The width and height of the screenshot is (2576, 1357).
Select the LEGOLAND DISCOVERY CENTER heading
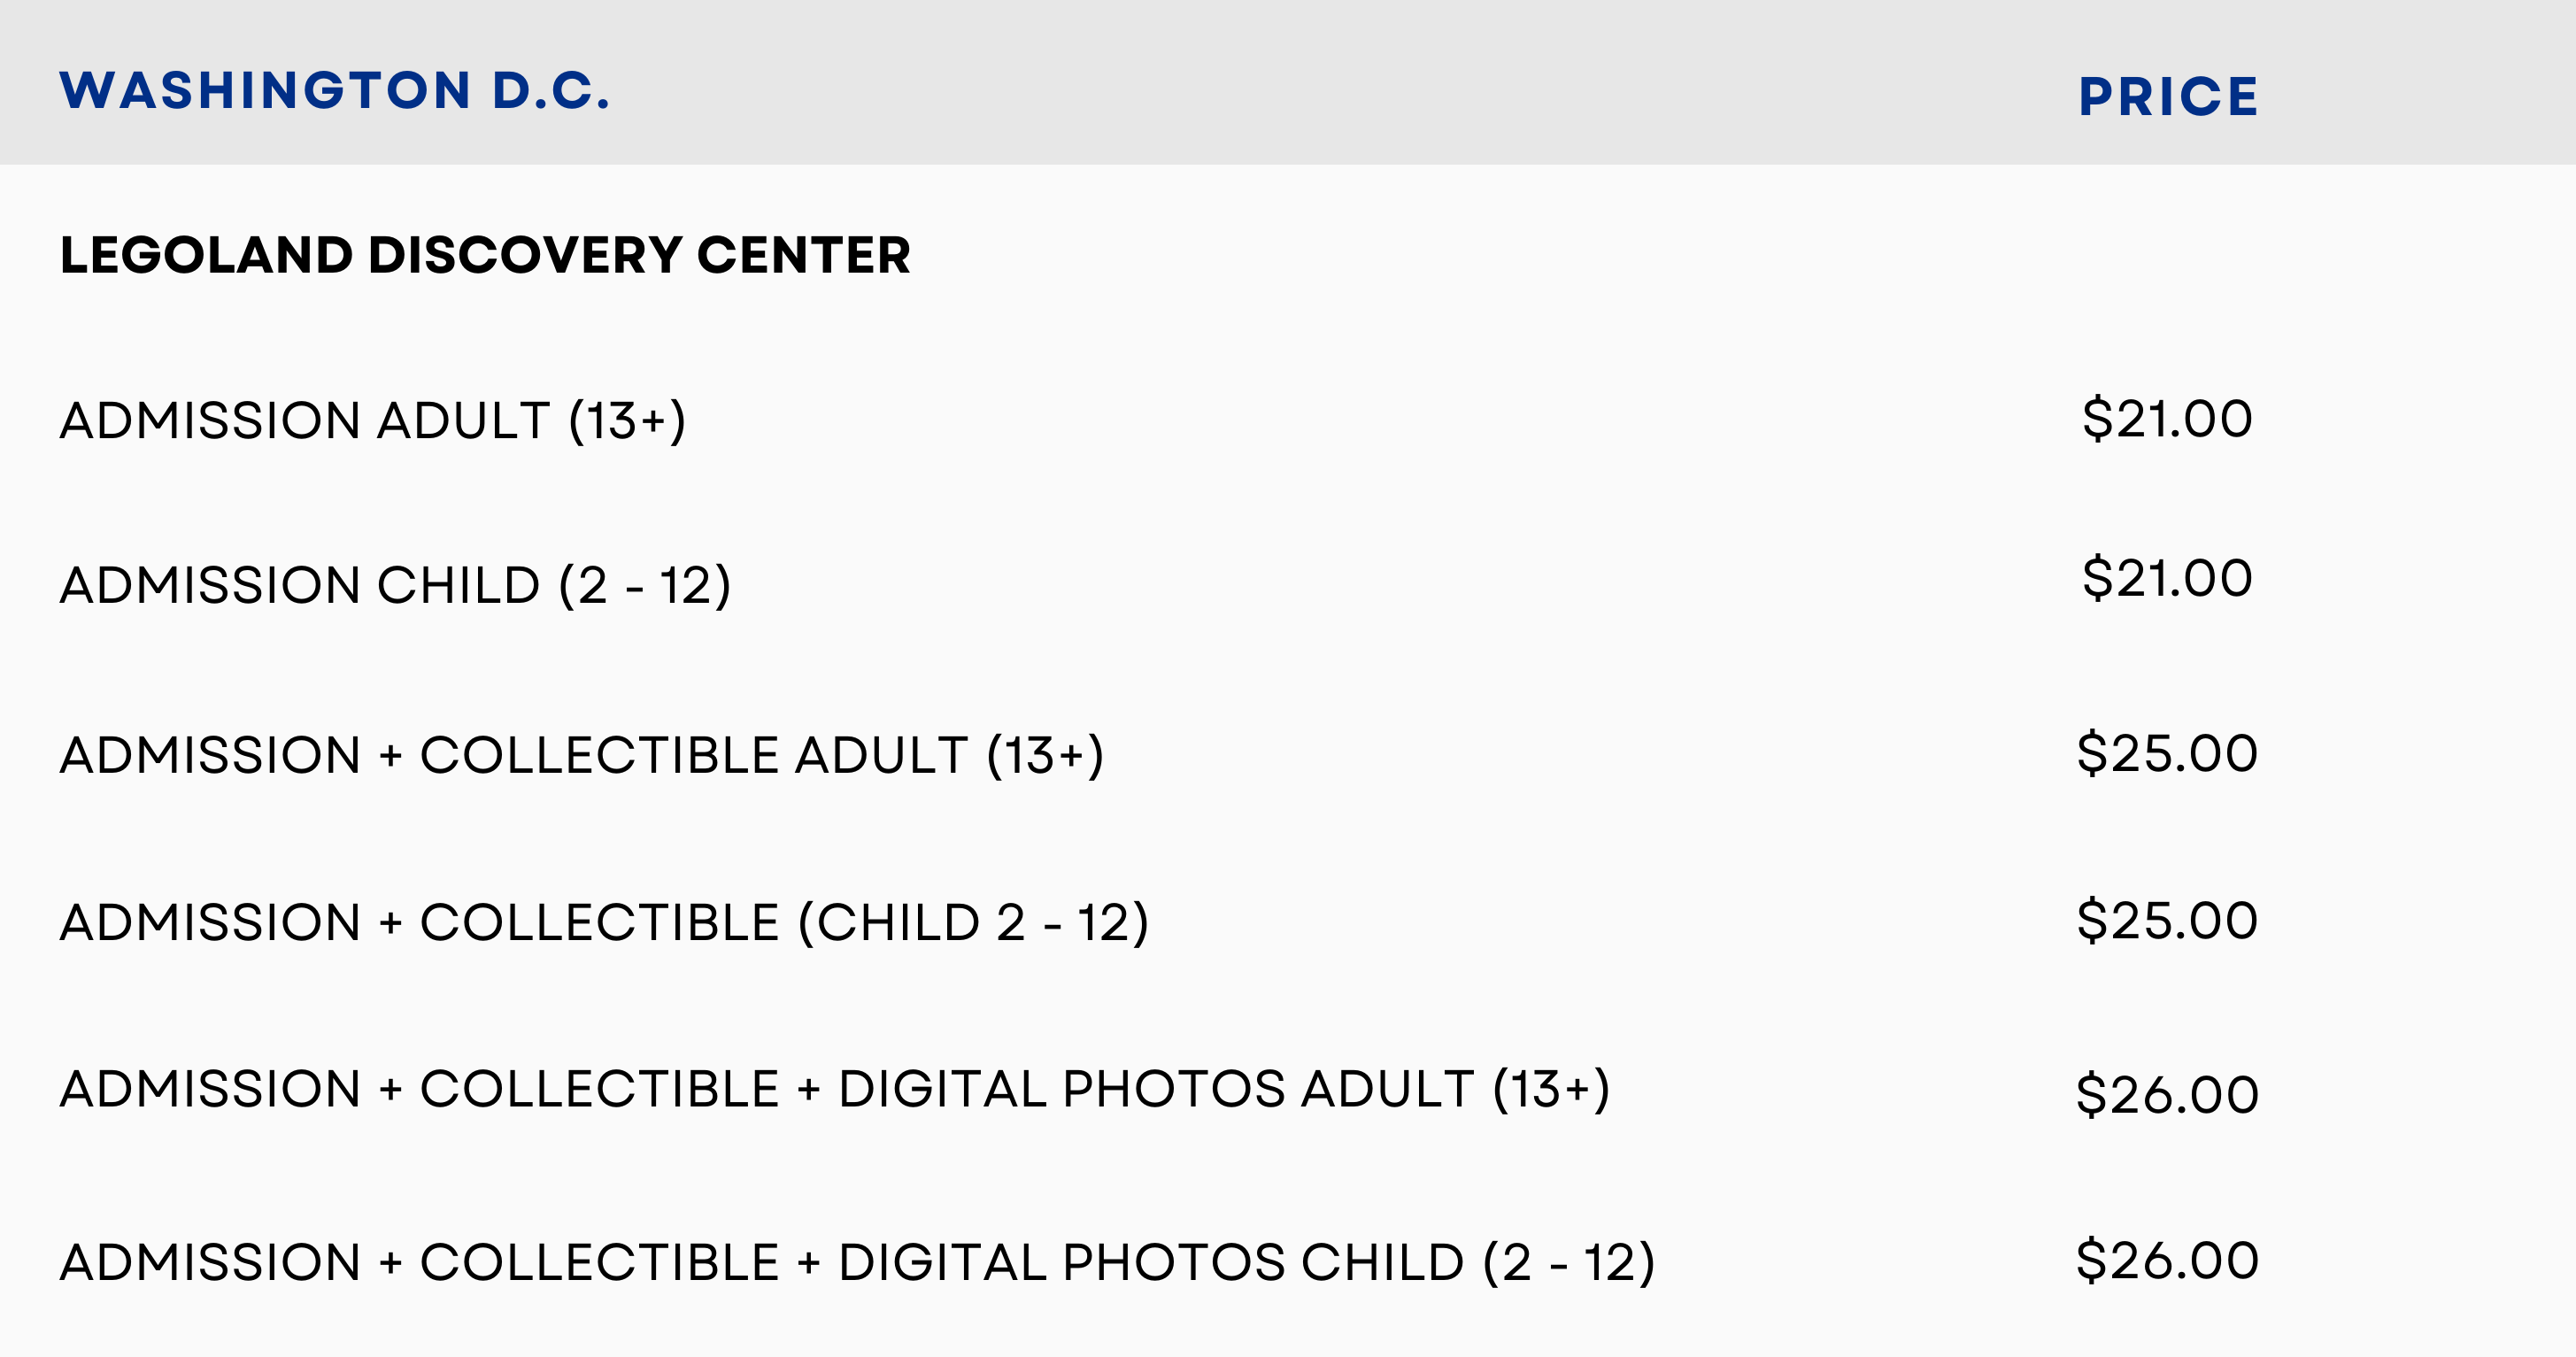tap(485, 255)
